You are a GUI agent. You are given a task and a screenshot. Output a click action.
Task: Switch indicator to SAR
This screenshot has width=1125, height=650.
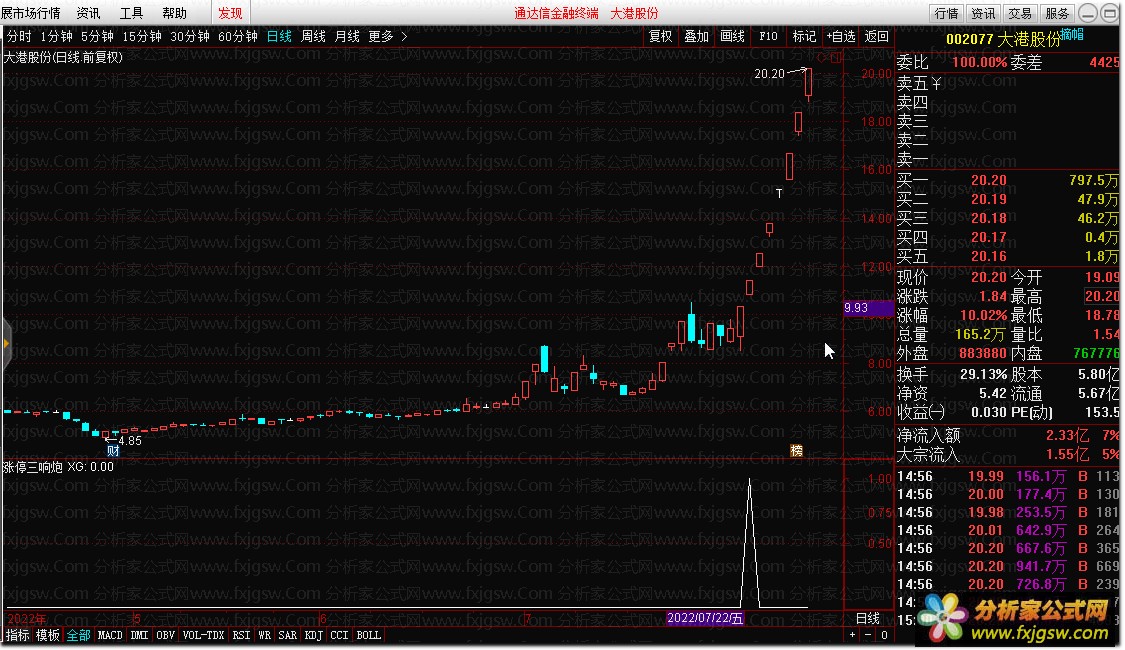(288, 636)
